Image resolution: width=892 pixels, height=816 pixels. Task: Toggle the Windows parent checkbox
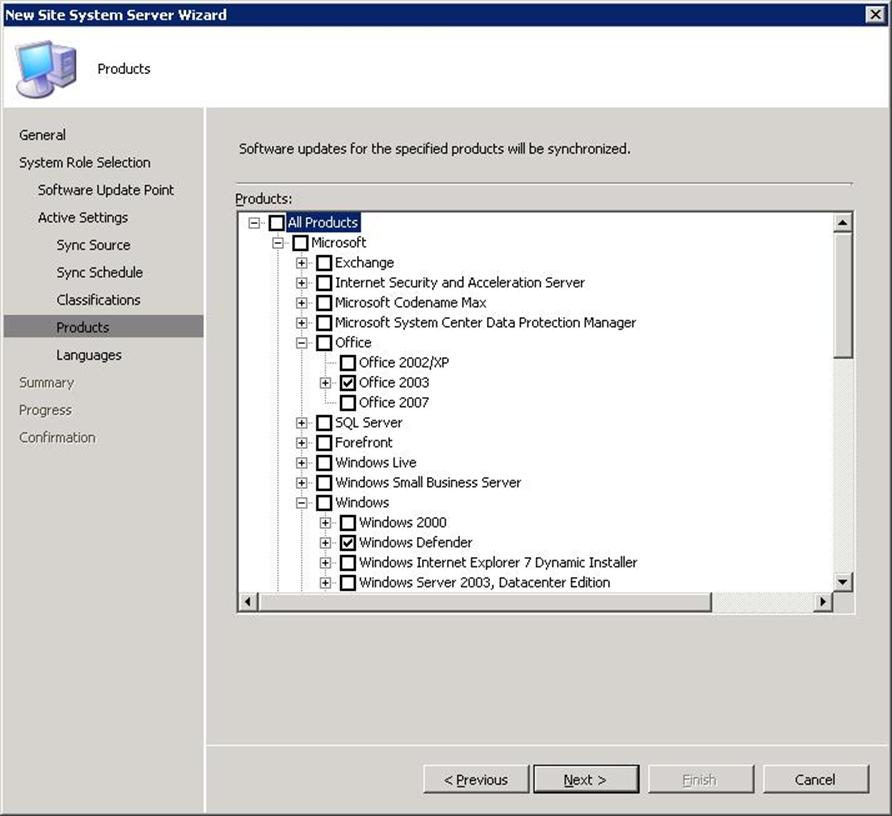coord(324,502)
